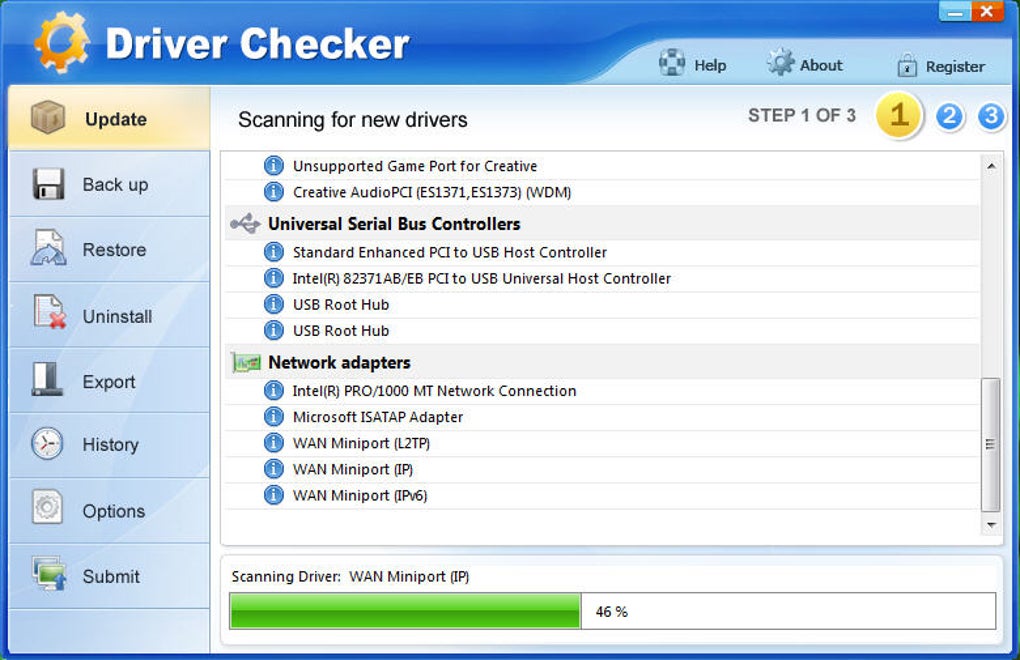Show the History section

click(111, 445)
